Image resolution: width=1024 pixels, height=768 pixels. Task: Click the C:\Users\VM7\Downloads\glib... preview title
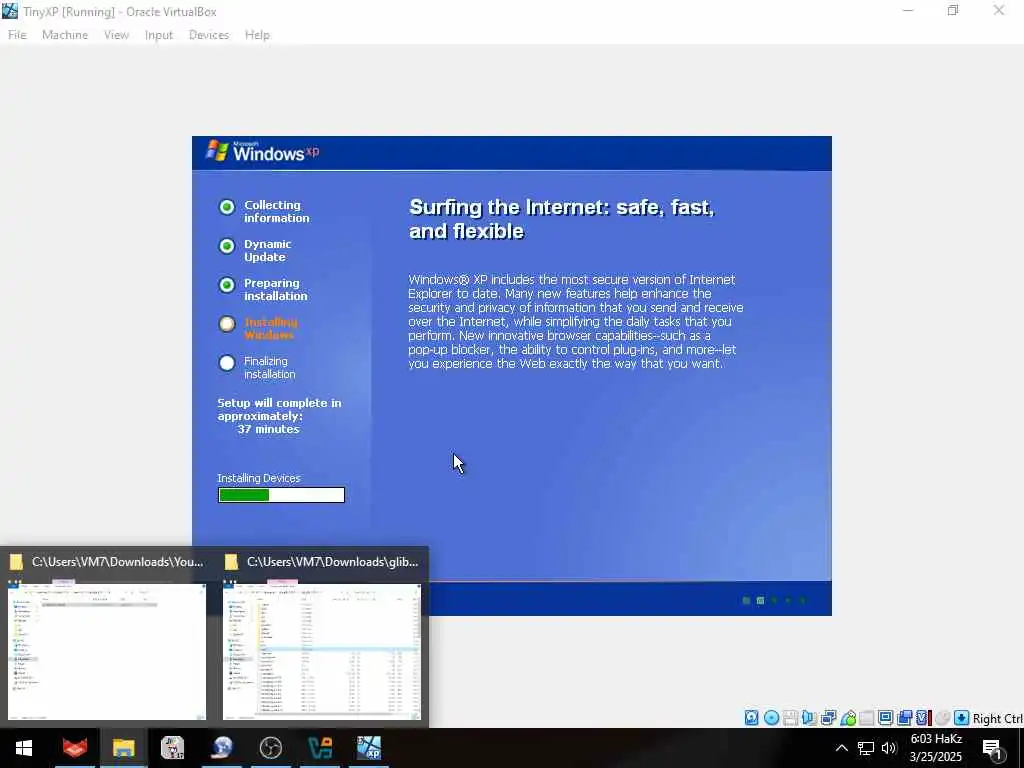[332, 562]
